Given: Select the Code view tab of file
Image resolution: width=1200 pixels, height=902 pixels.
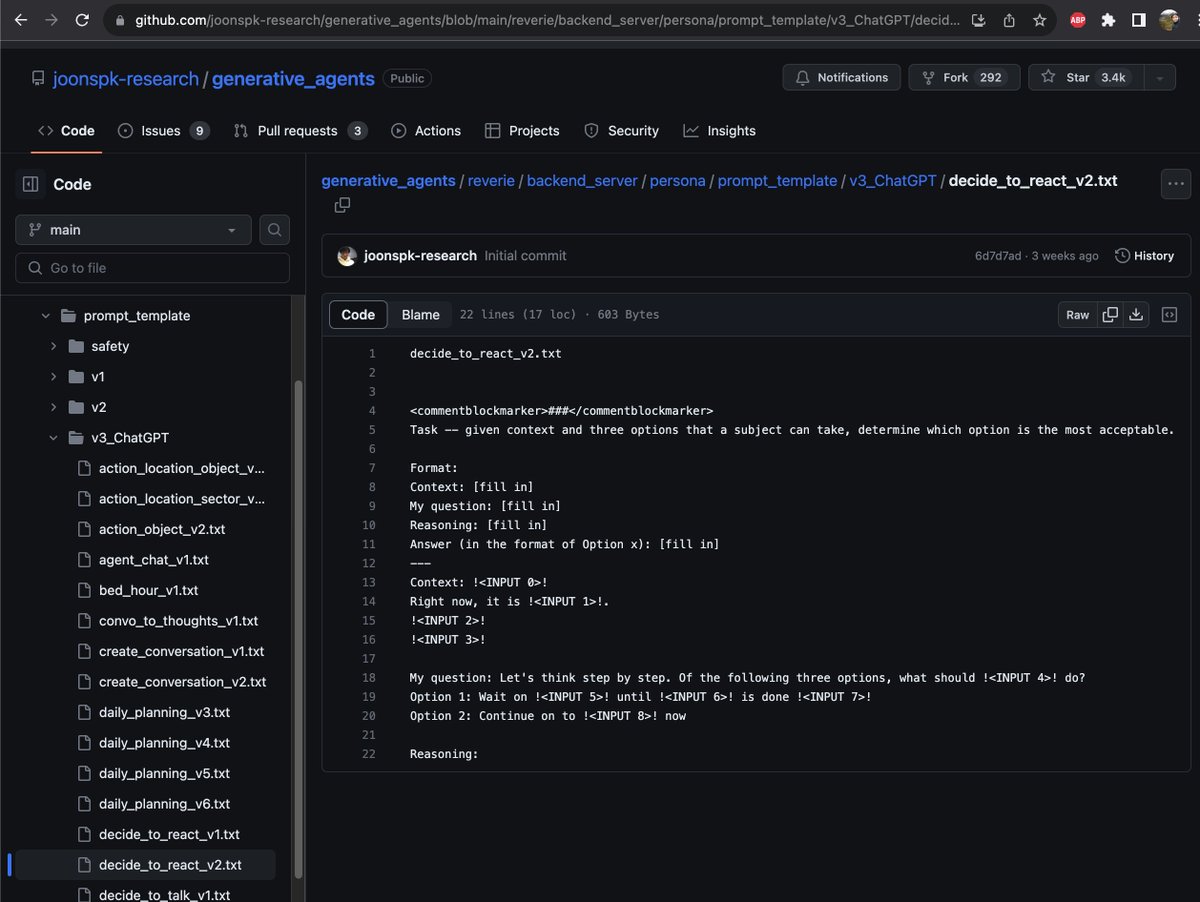Looking at the screenshot, I should point(358,315).
